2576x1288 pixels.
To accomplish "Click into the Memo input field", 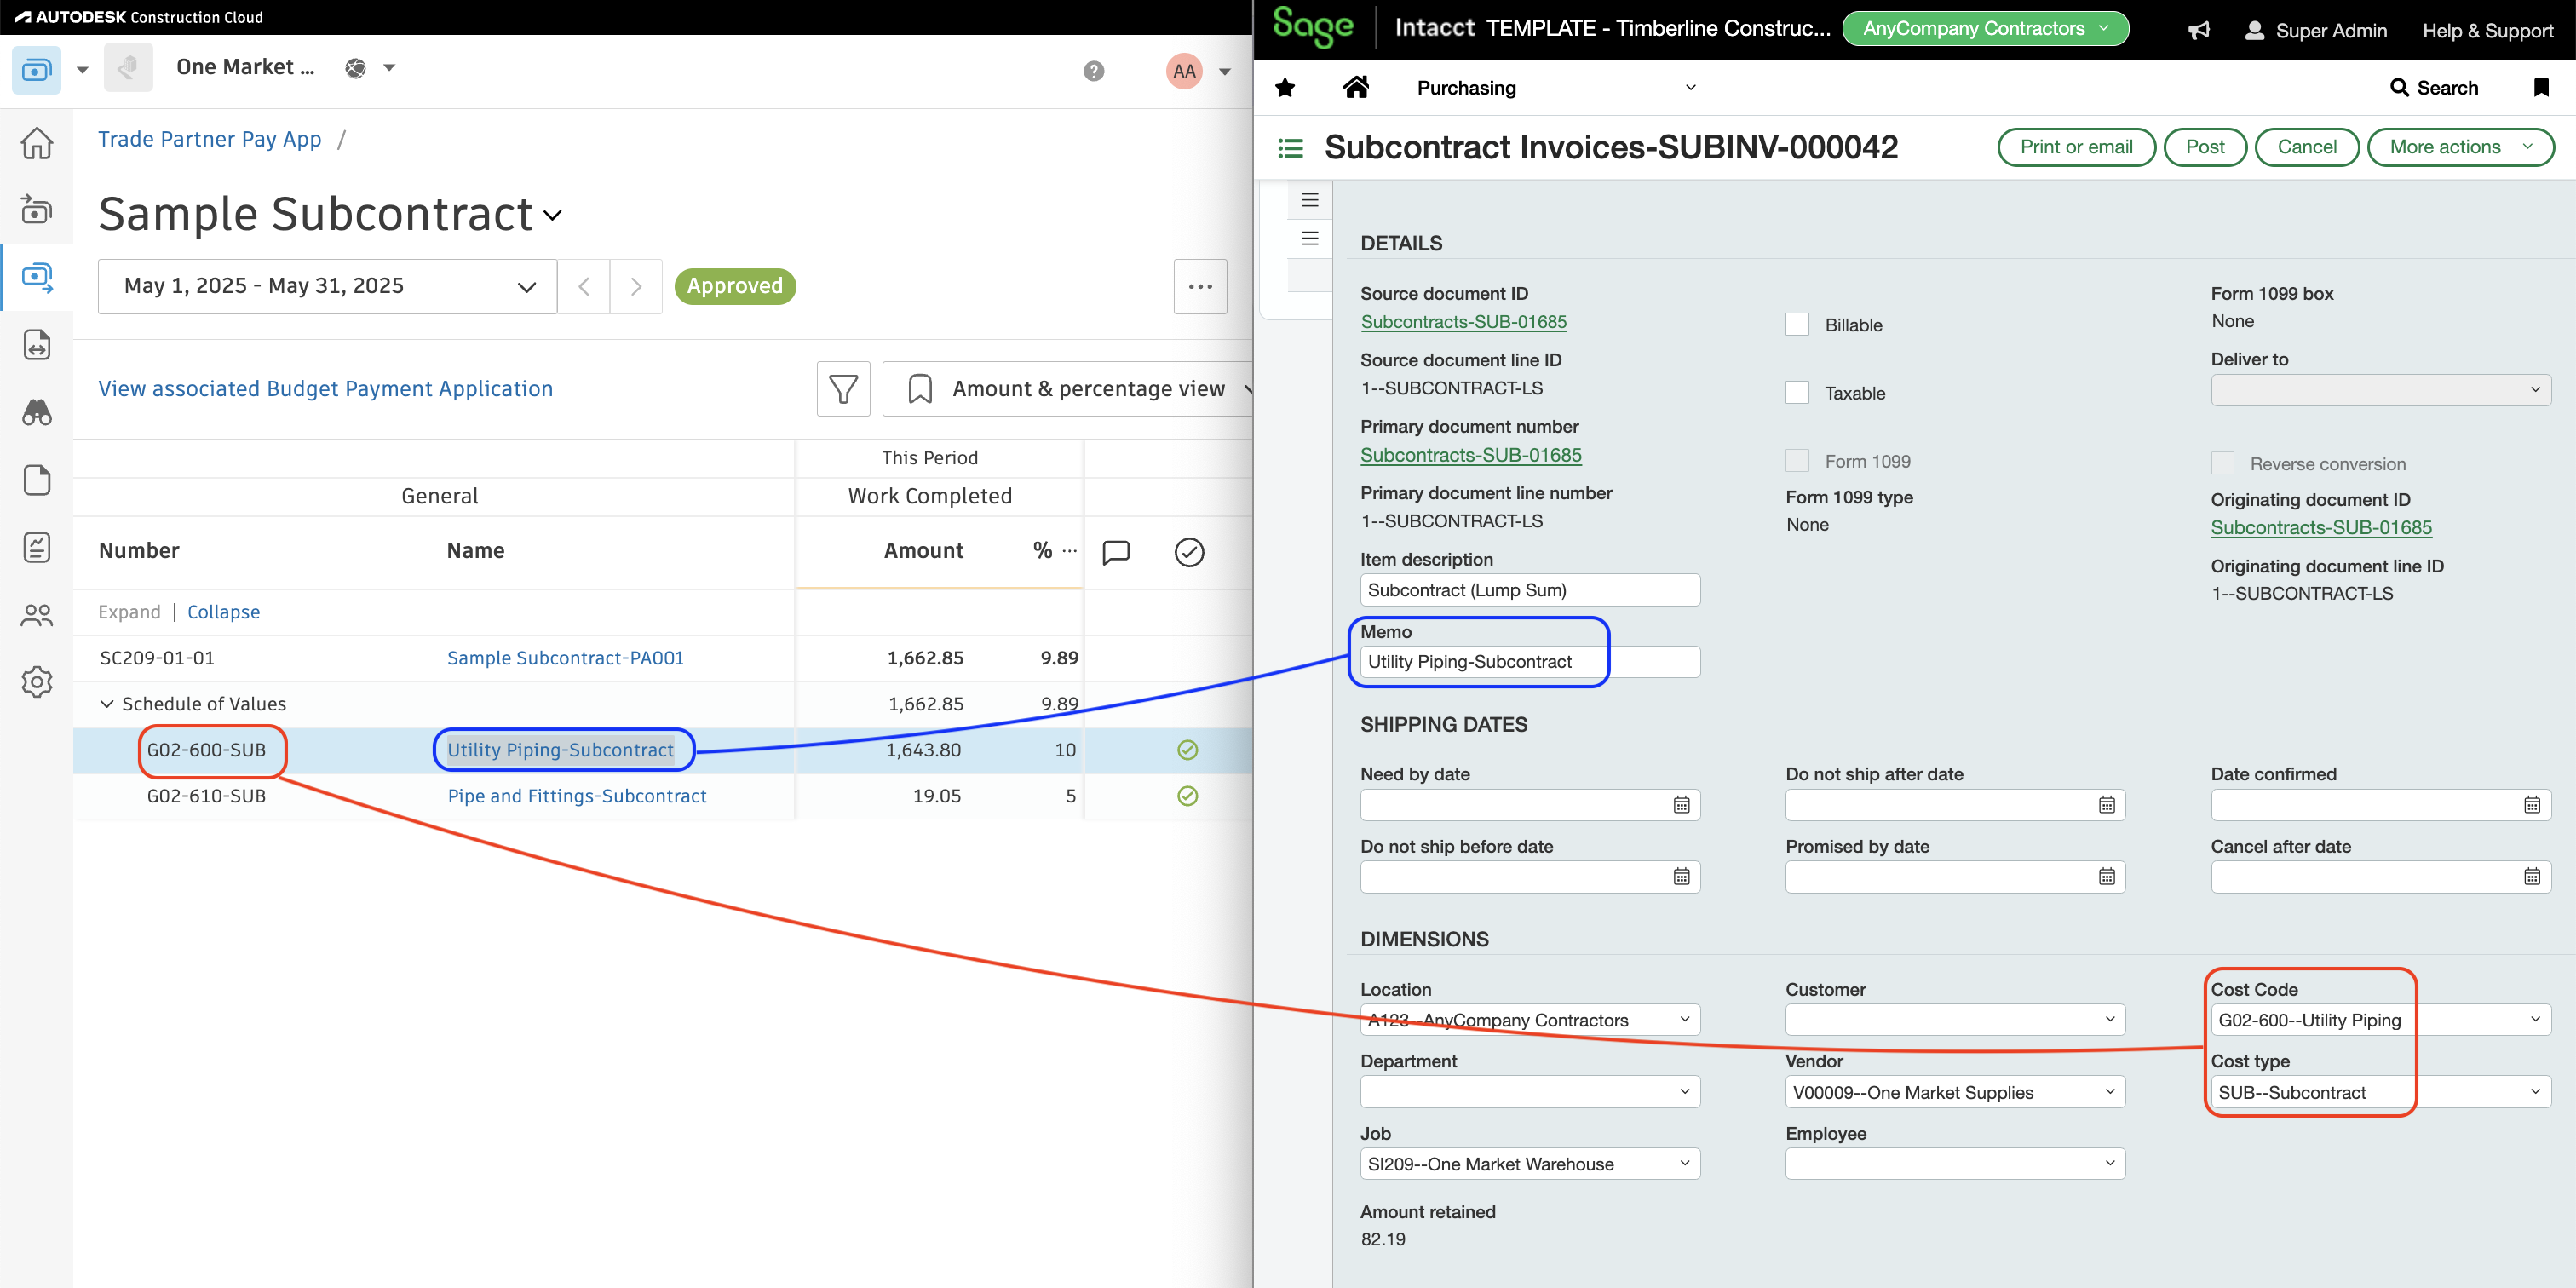I will point(1529,662).
